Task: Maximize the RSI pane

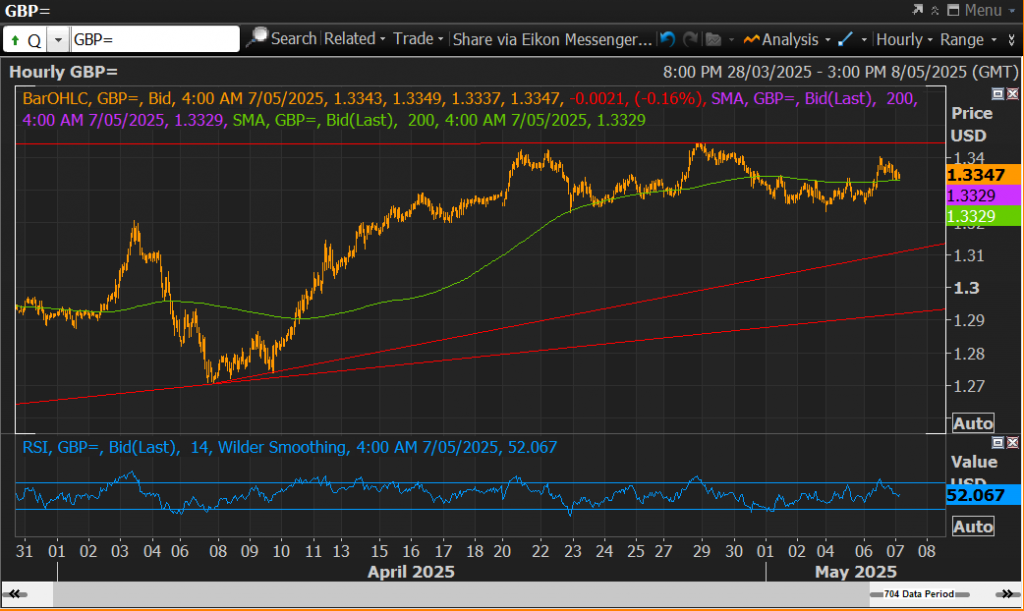Action: coord(998,443)
